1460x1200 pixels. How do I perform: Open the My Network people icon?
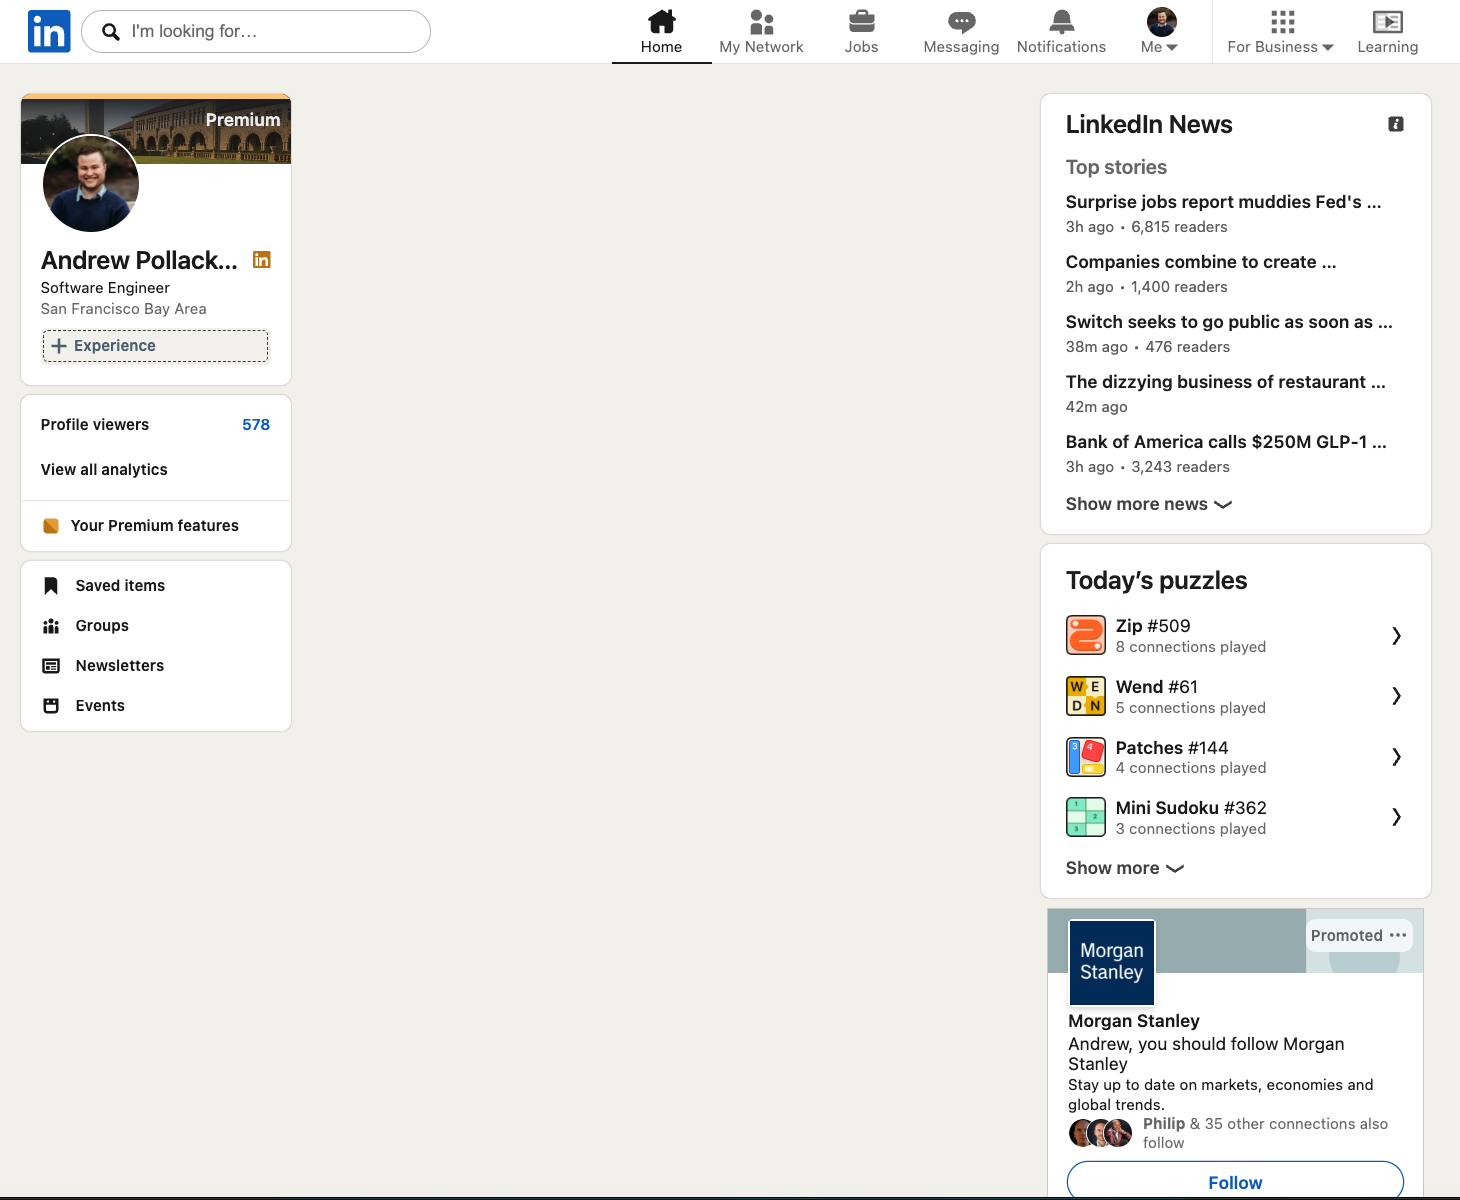point(762,21)
